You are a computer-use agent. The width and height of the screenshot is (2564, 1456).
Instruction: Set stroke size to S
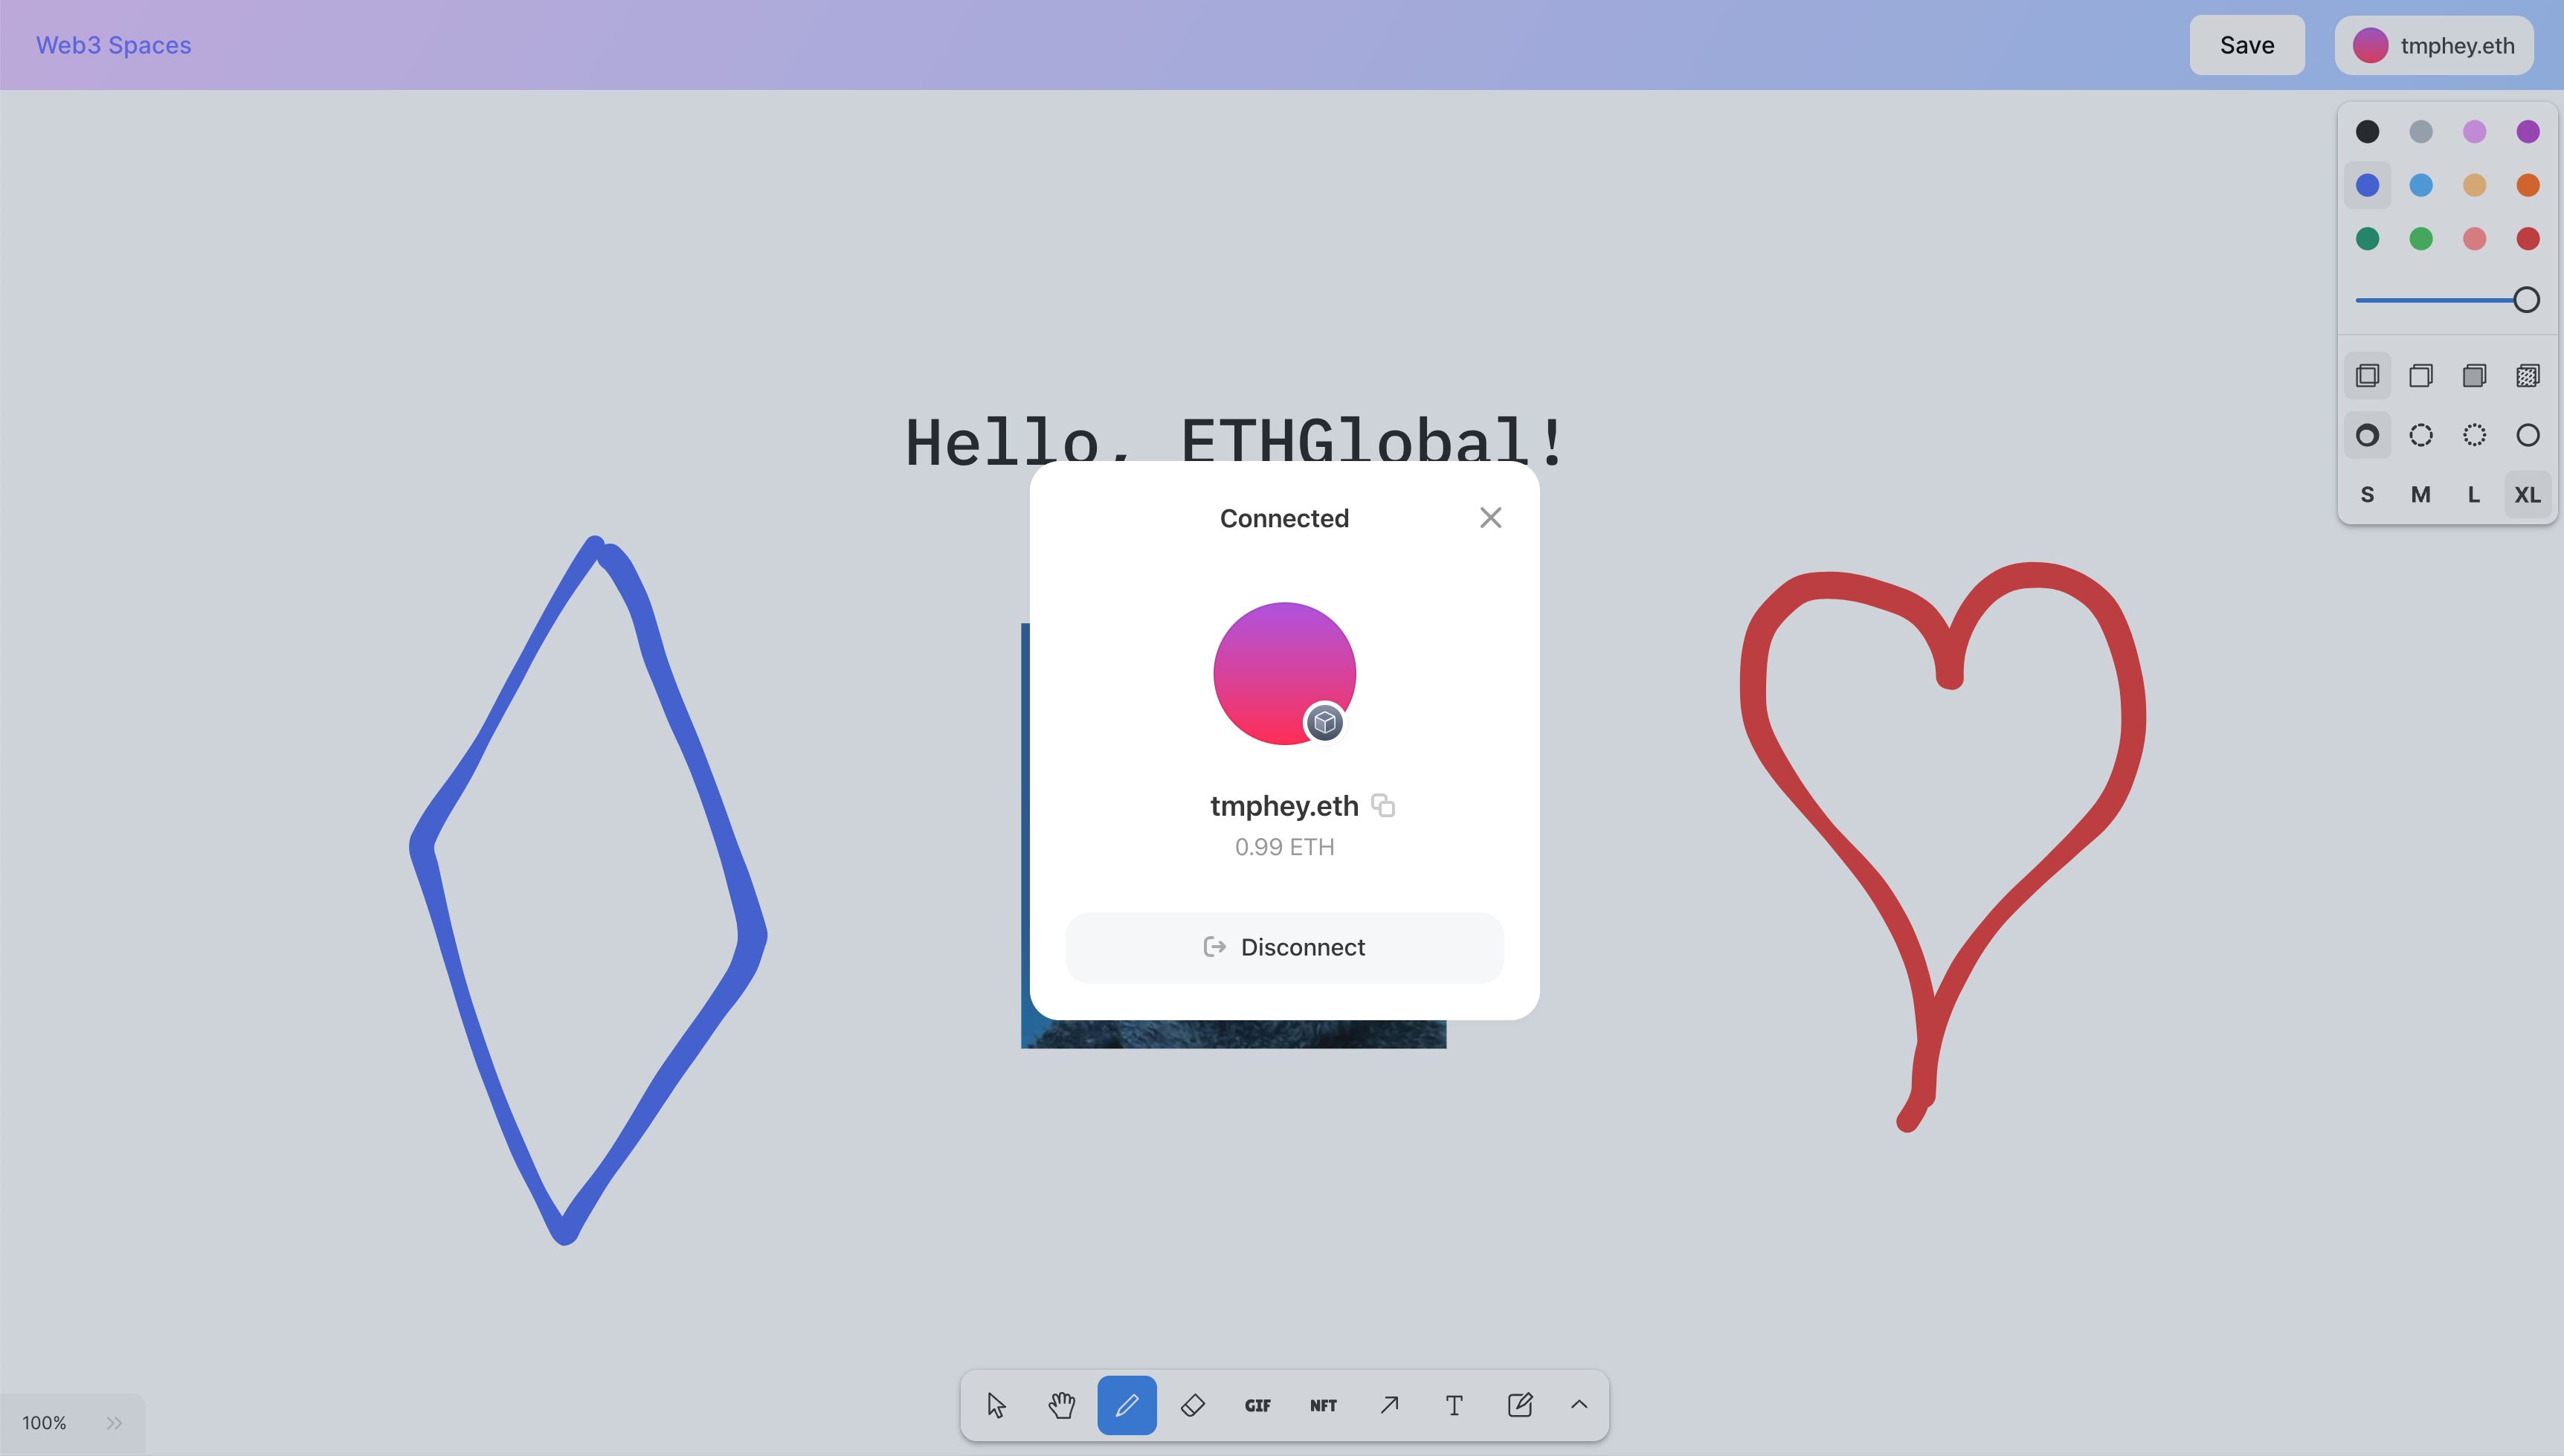click(x=2367, y=494)
